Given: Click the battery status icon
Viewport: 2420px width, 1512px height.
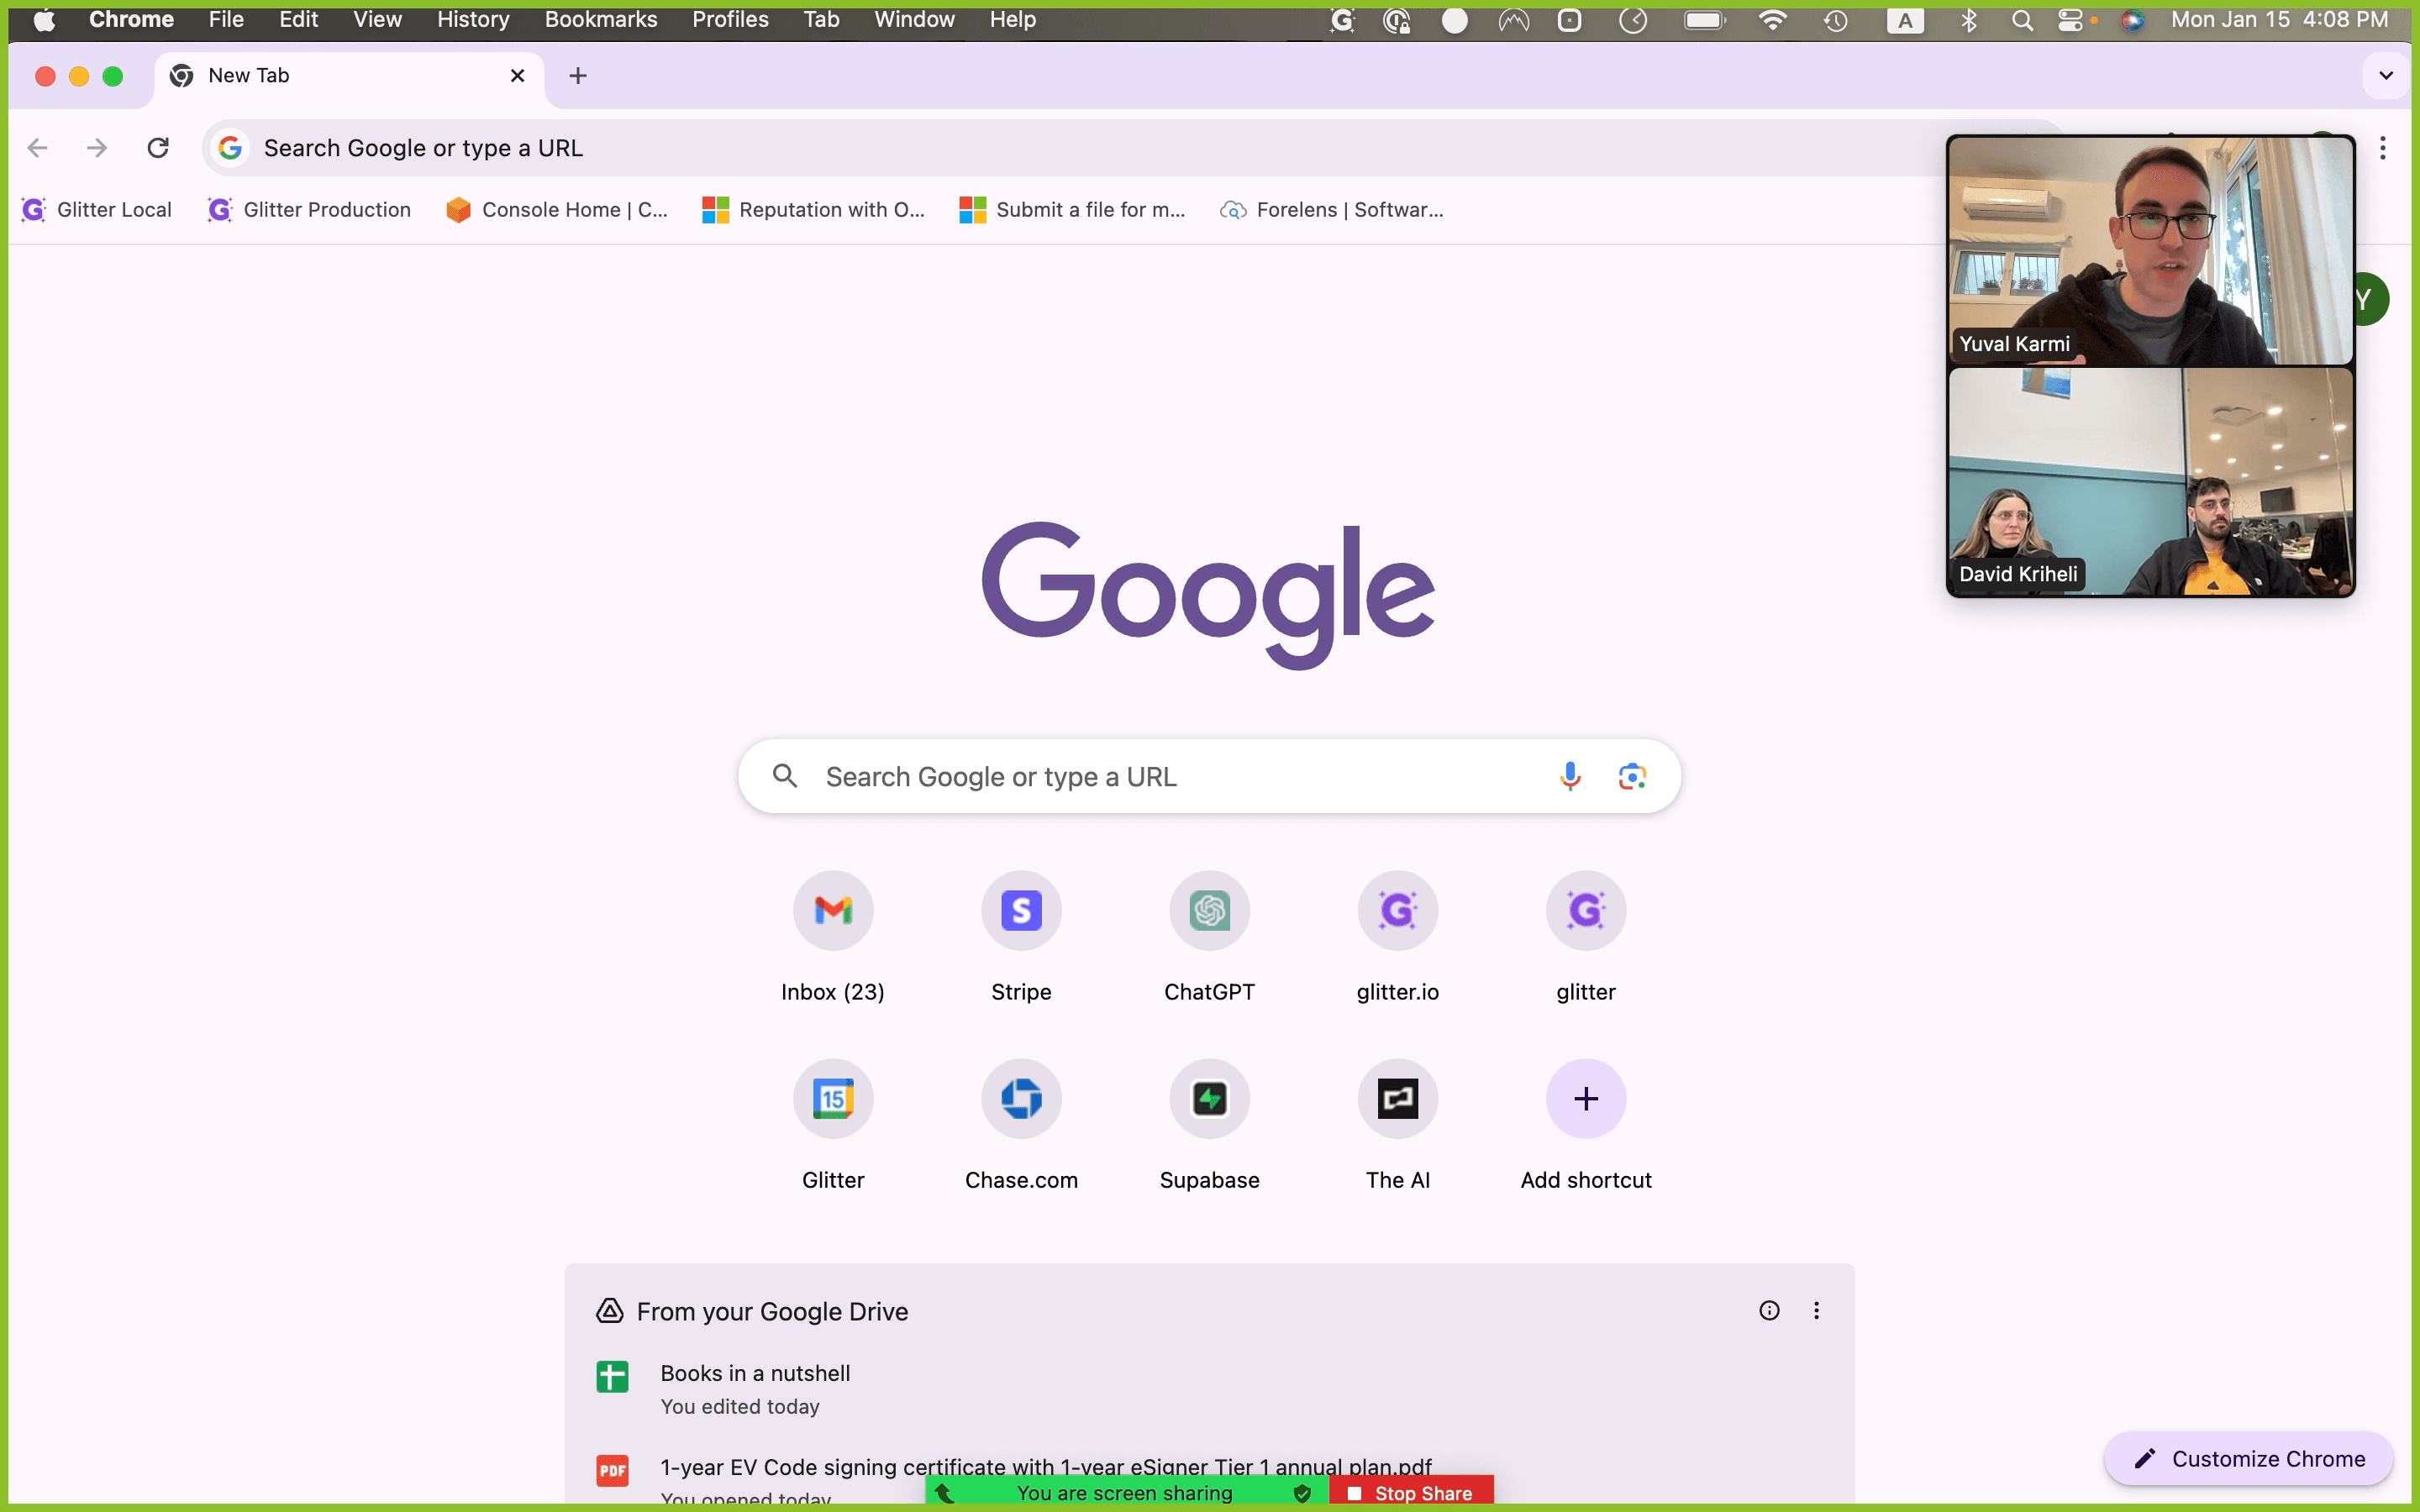Looking at the screenshot, I should tap(1705, 20).
